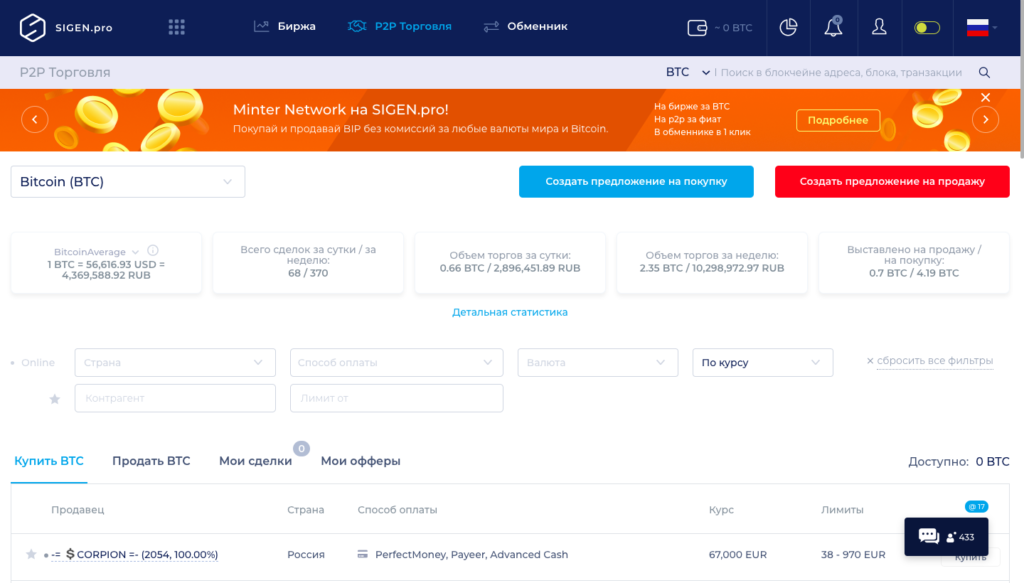Click the Курс column header
1024x583 pixels.
click(721, 510)
